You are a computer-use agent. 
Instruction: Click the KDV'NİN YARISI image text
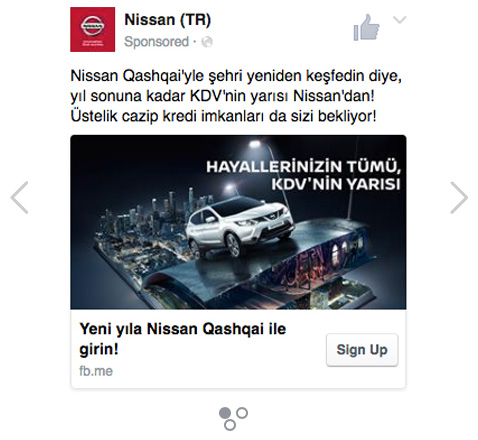[336, 184]
